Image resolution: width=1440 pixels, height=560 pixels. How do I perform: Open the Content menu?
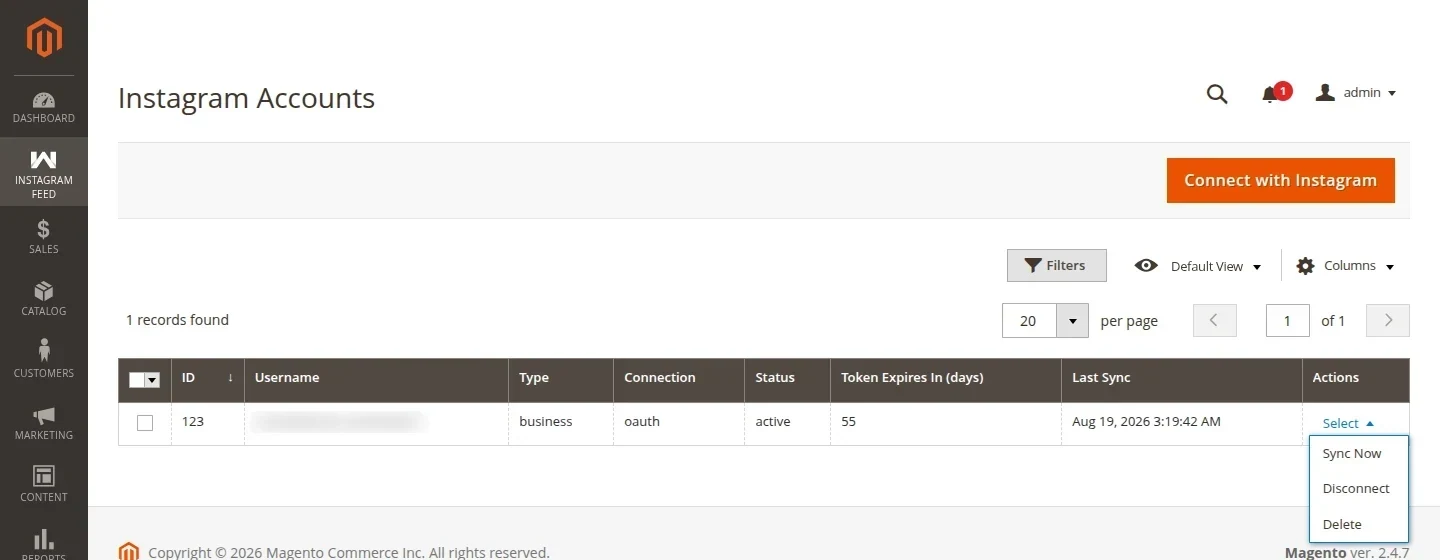click(44, 485)
